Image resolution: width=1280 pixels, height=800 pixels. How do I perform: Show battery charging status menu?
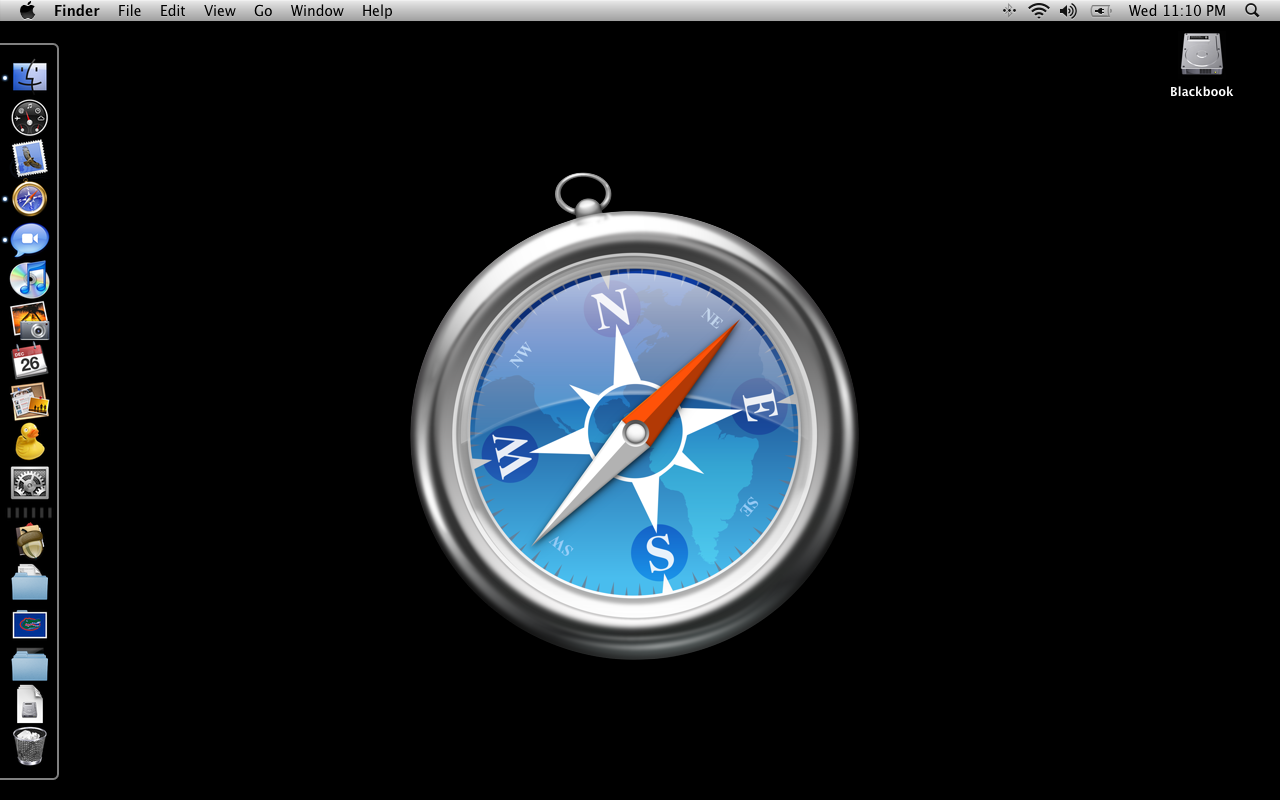click(x=1101, y=11)
